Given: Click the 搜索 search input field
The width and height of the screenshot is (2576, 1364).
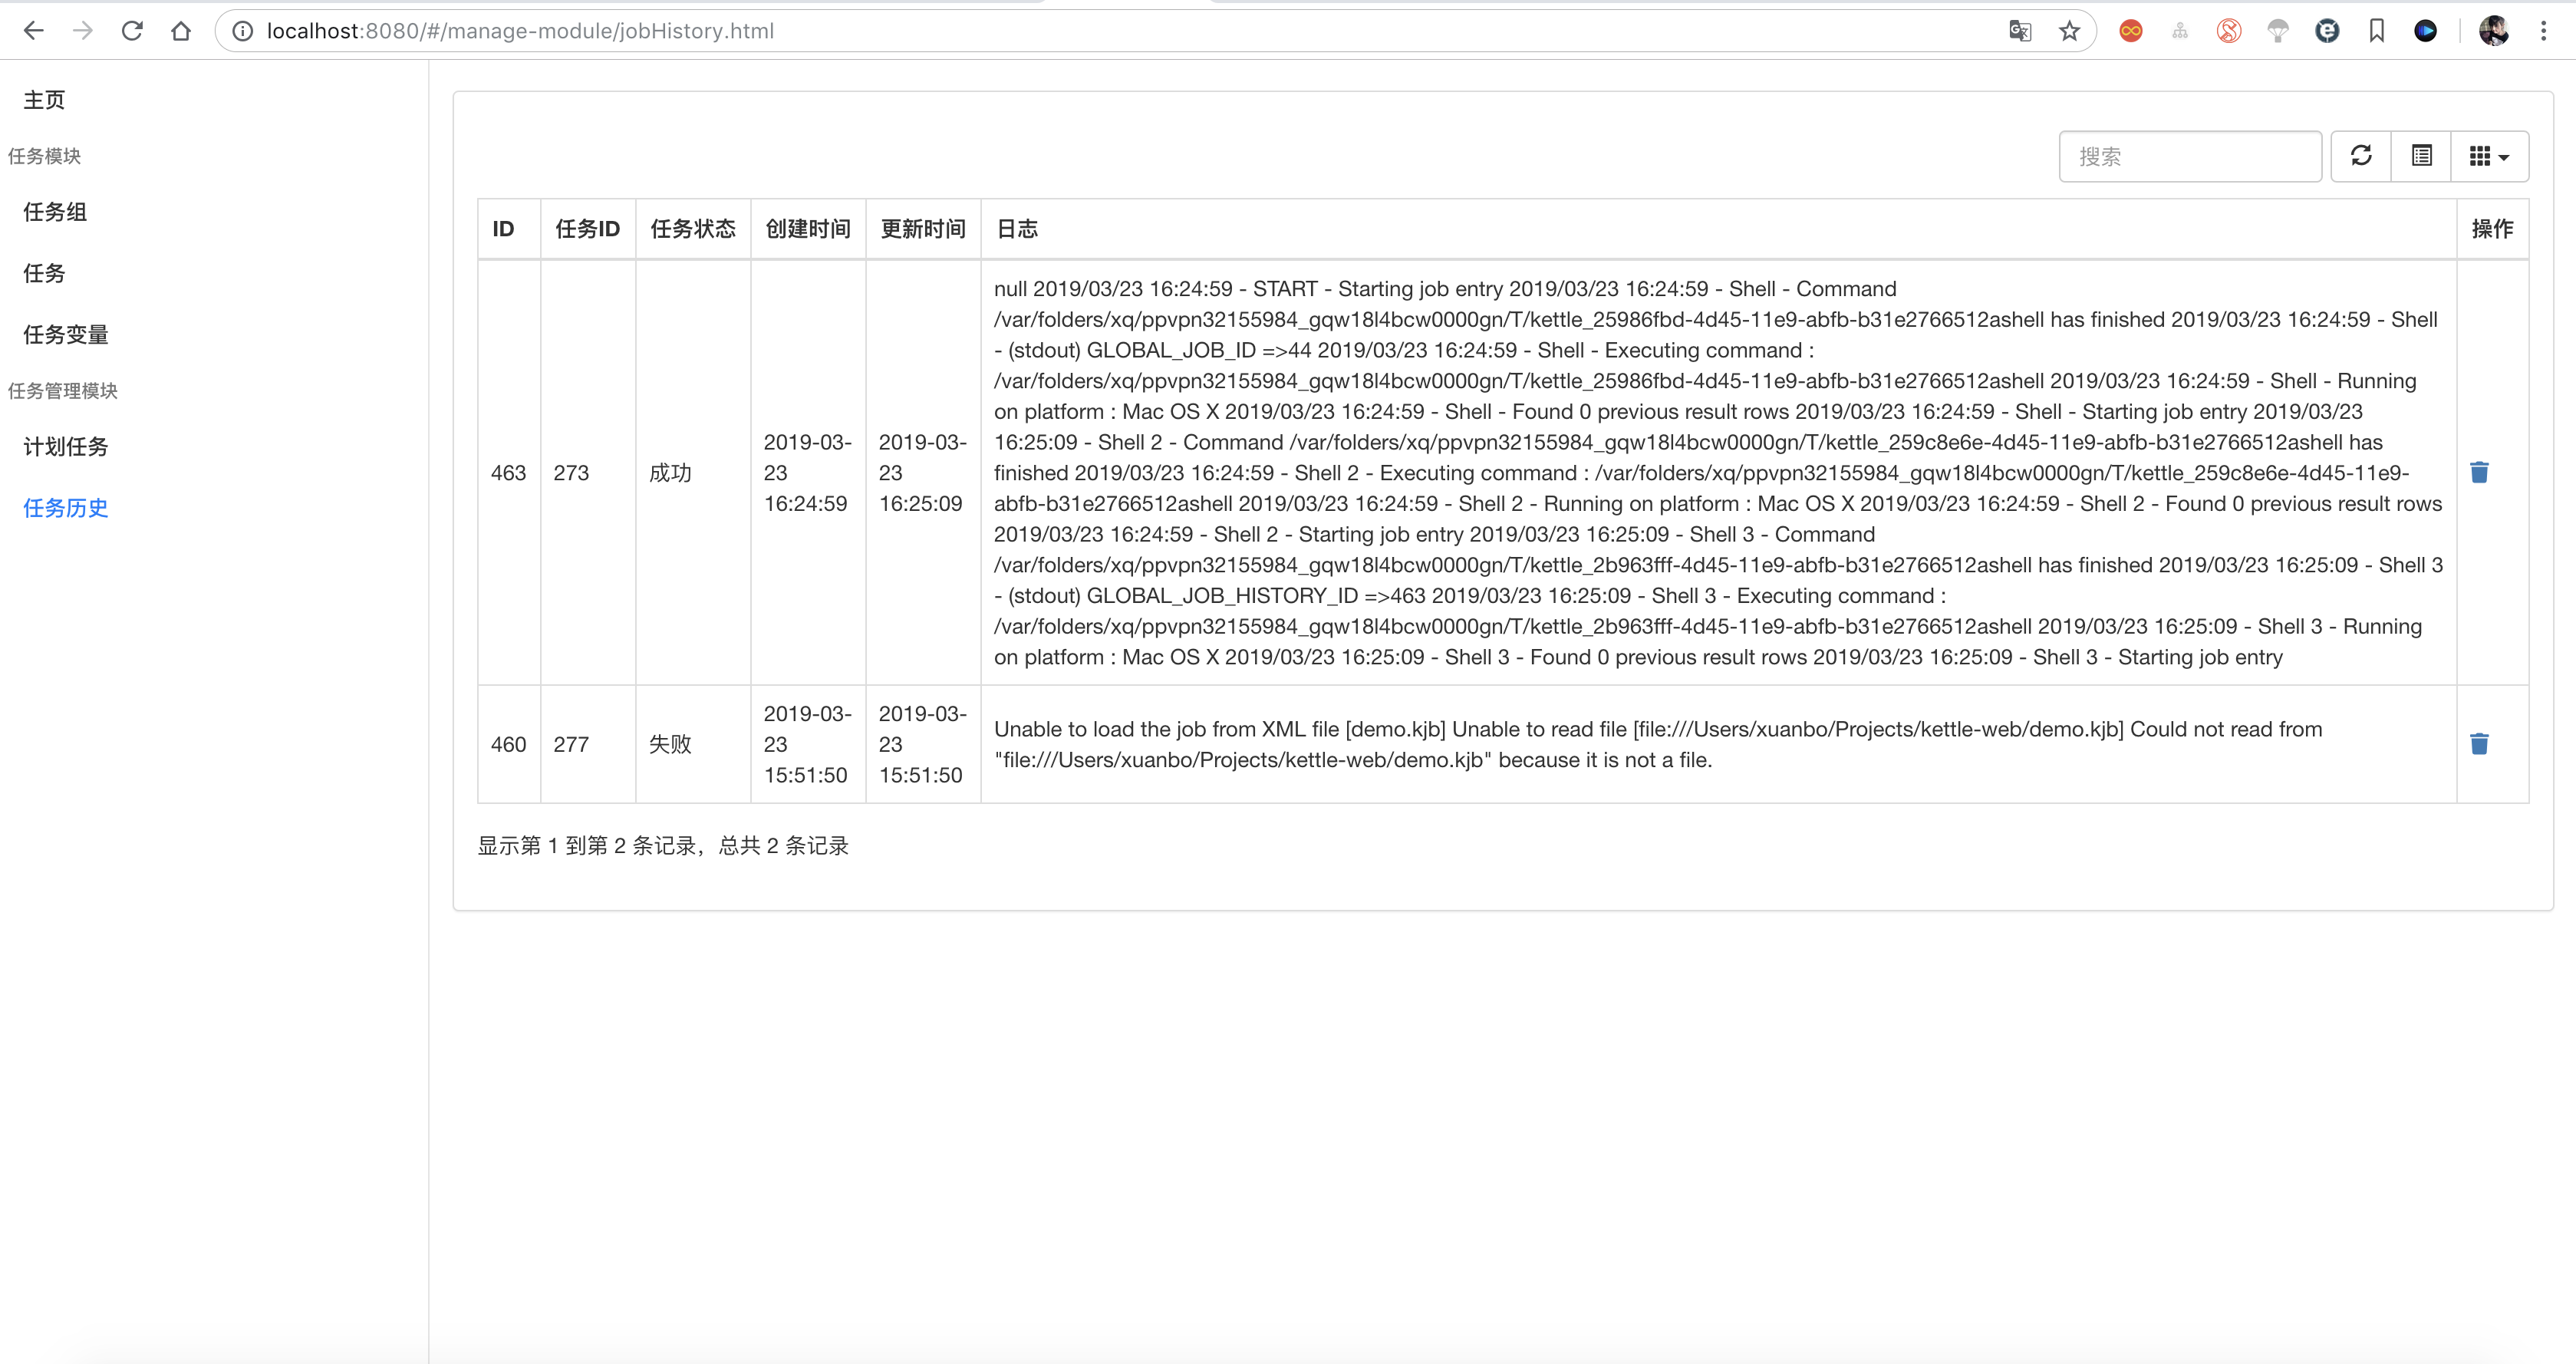Looking at the screenshot, I should point(2189,156).
